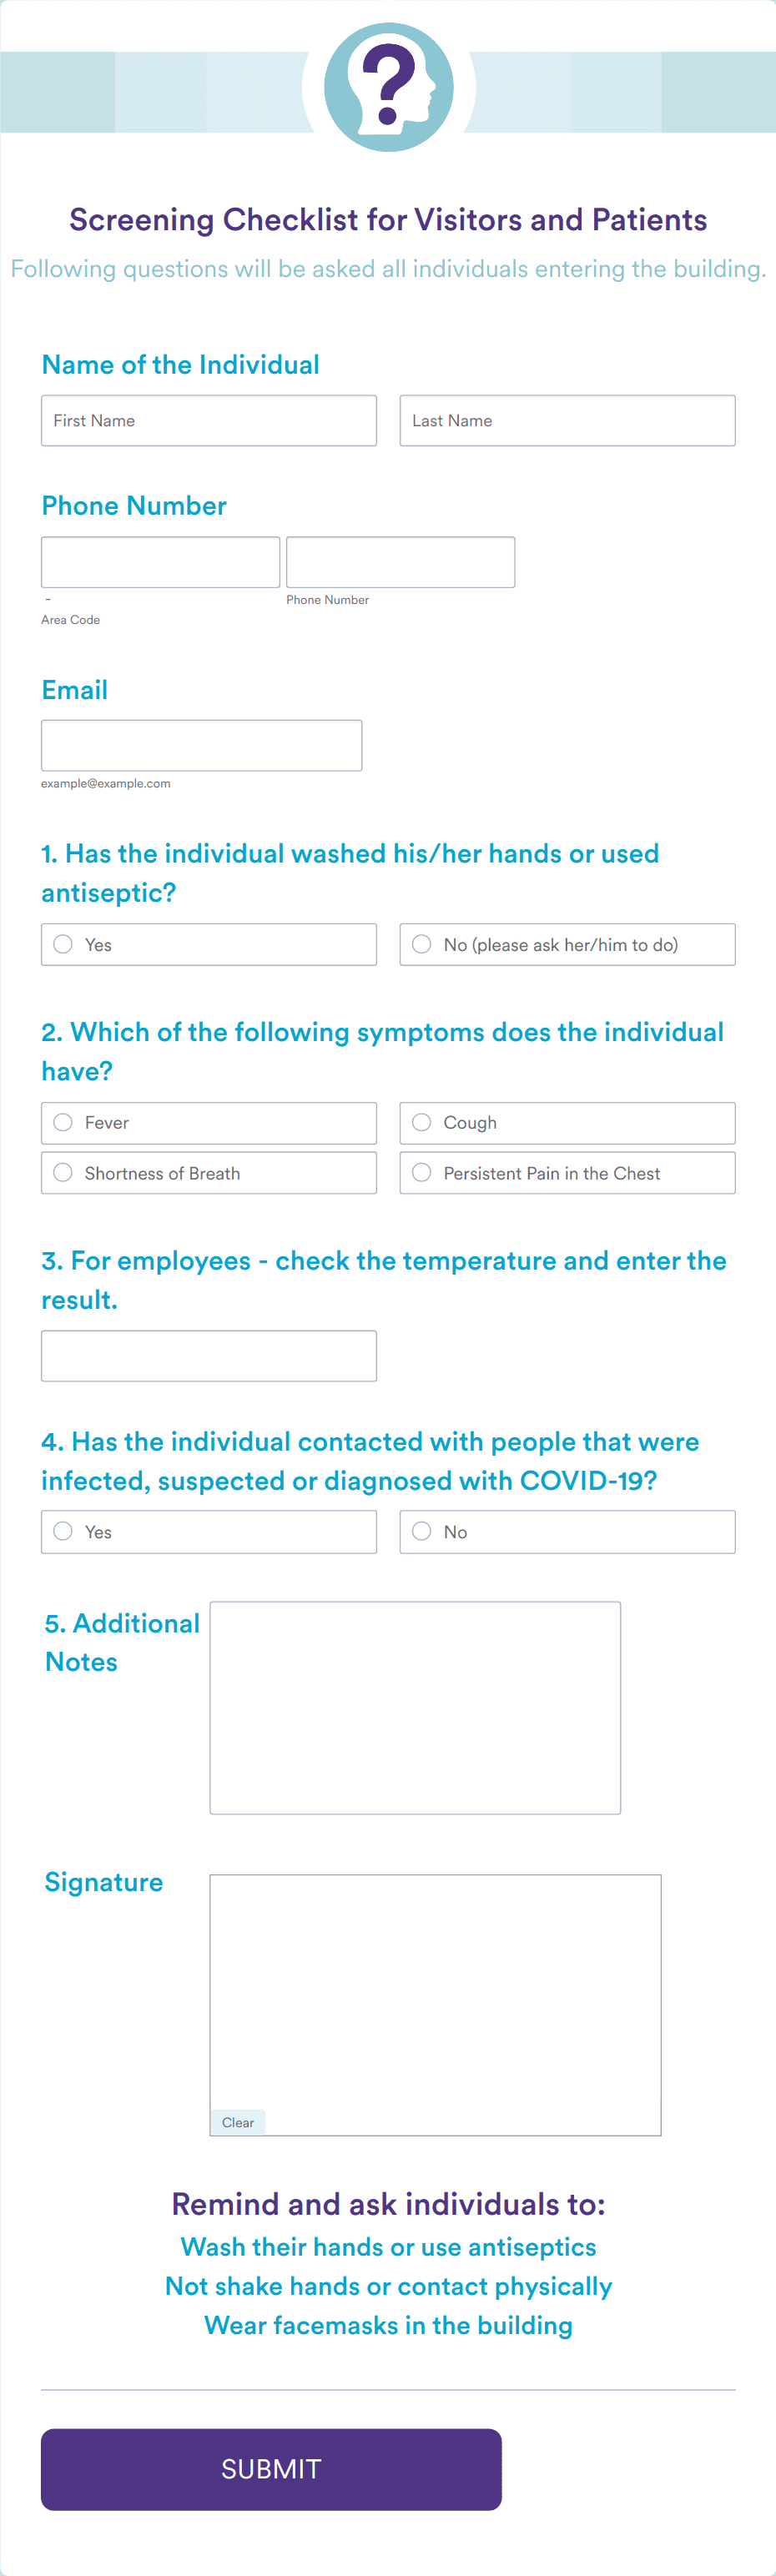Click the question mark head logo icon
776x2576 pixels.
click(388, 87)
